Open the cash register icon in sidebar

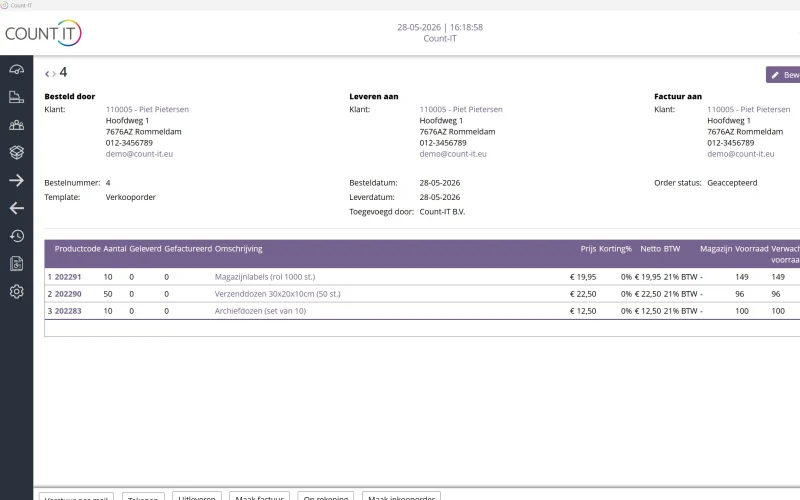coord(16,97)
